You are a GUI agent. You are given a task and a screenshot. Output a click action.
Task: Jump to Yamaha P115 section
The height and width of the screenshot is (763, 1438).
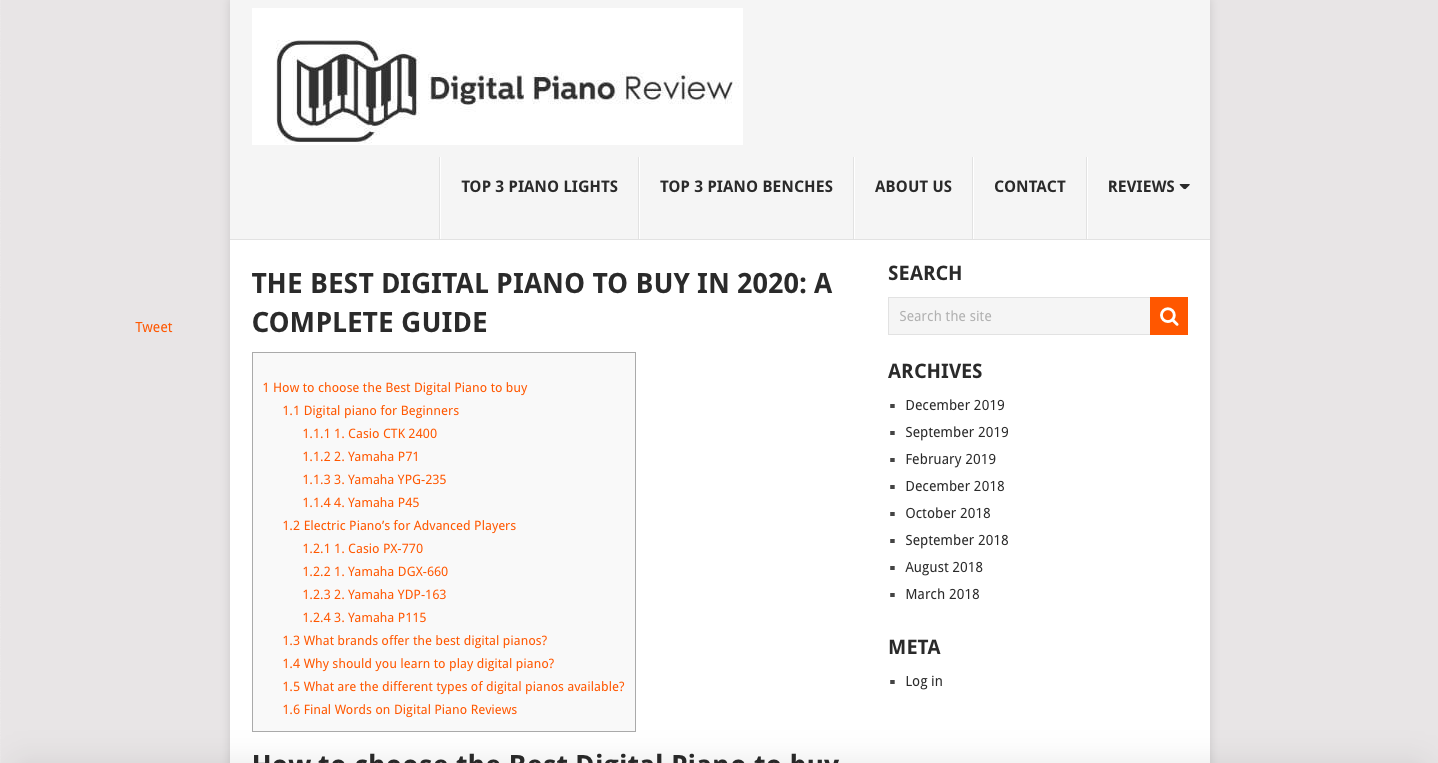click(x=365, y=617)
